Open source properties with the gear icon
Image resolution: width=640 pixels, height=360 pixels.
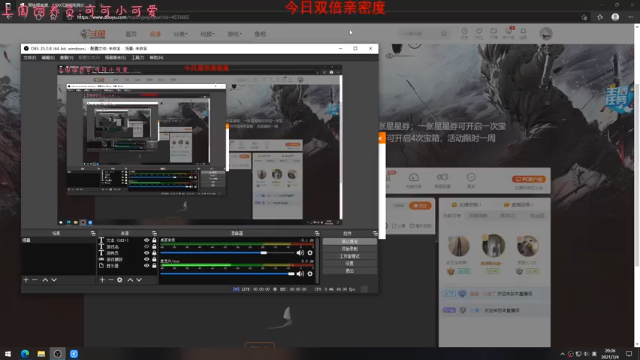point(120,280)
